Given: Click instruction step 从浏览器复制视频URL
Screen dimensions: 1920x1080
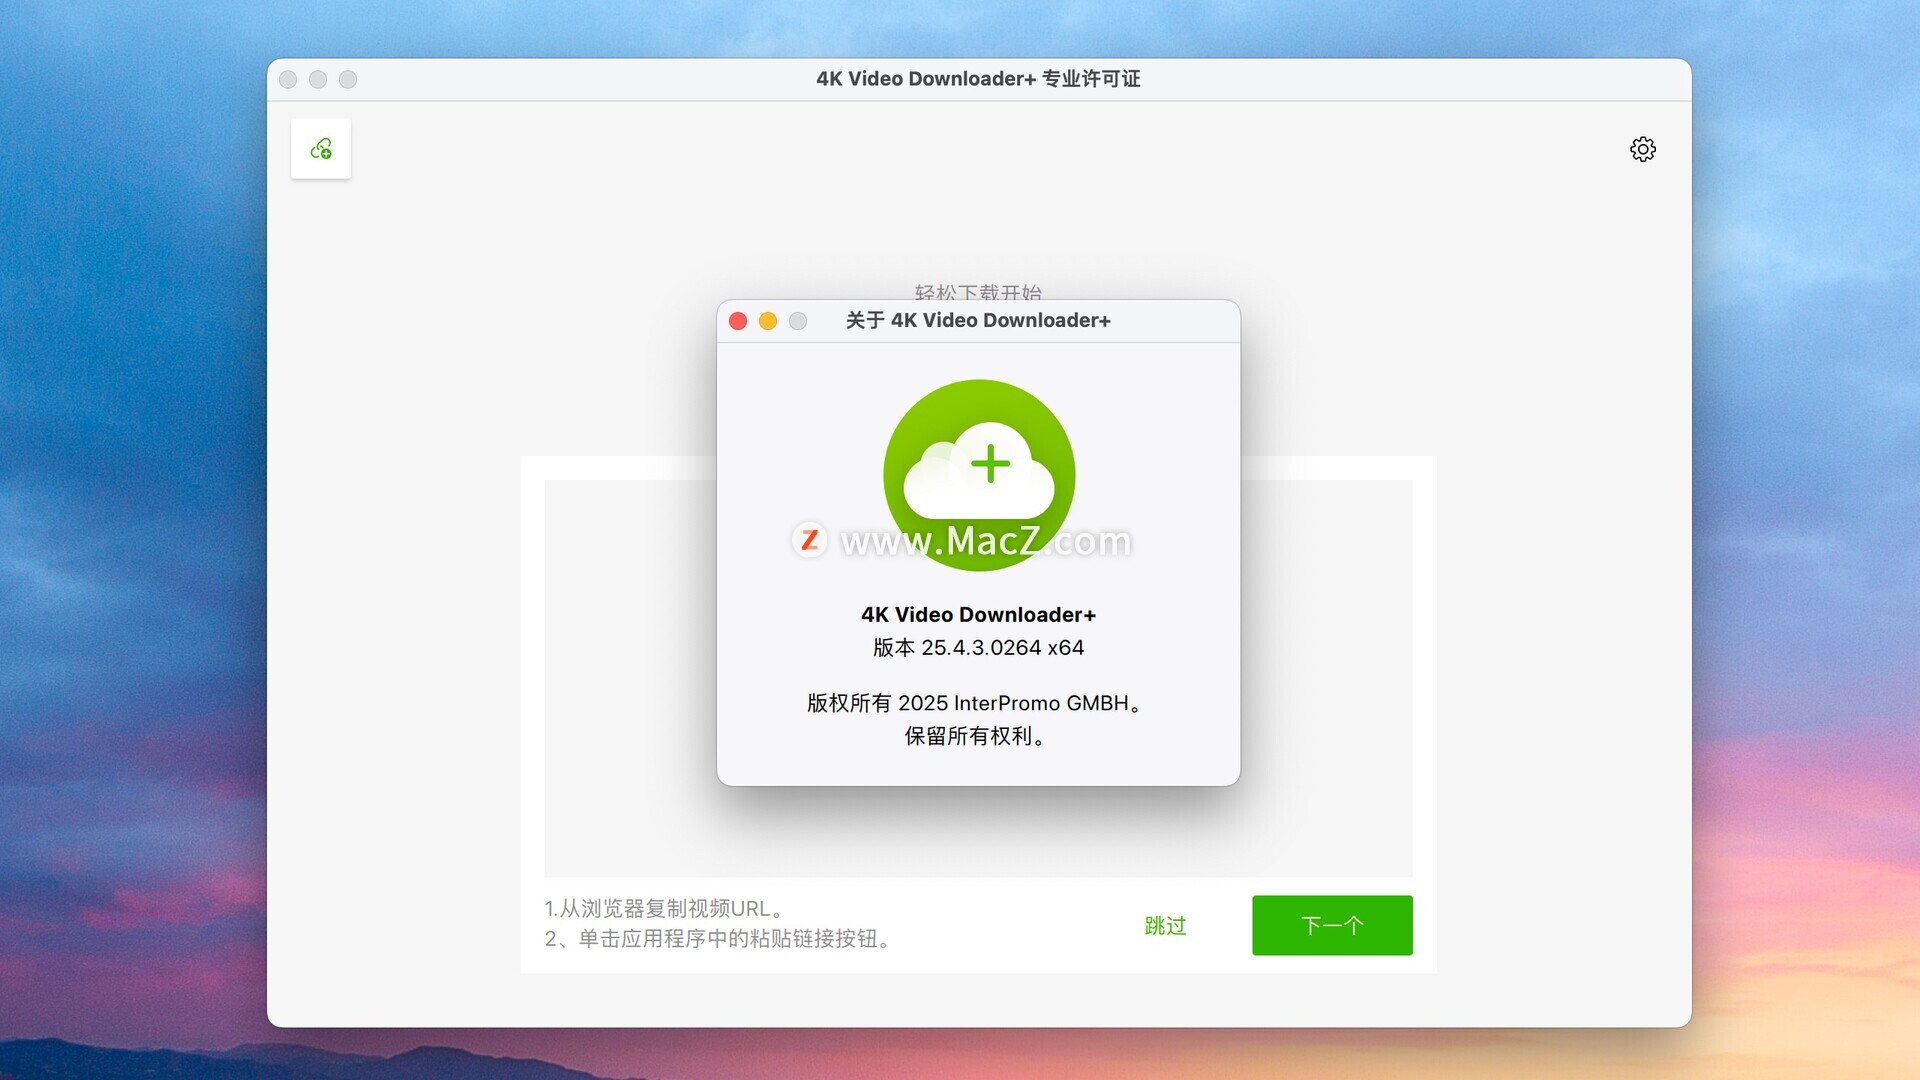Looking at the screenshot, I should coord(664,909).
